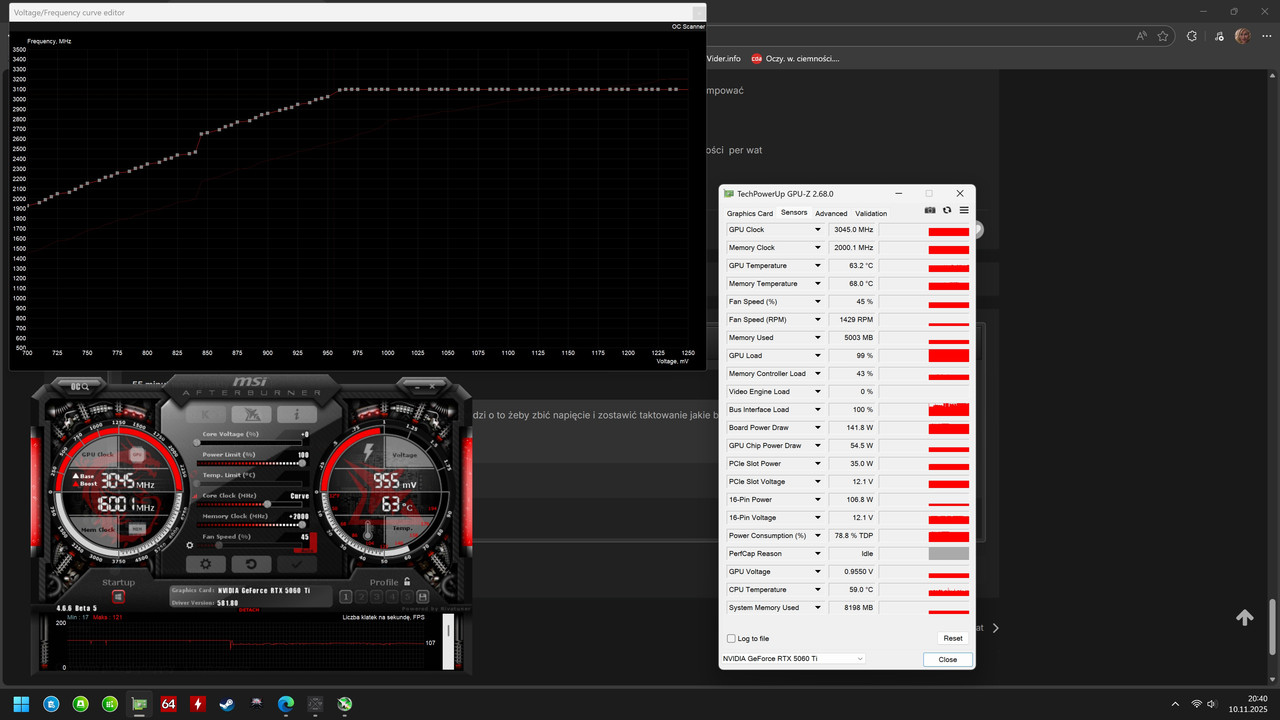Click the browser read aloud icon

(x=1142, y=36)
